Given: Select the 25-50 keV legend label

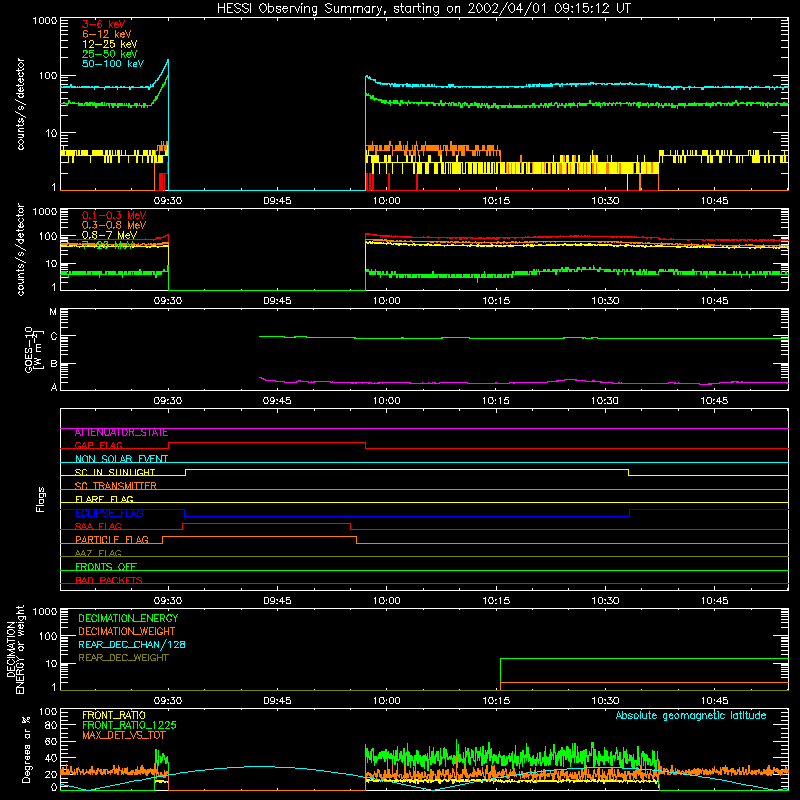Looking at the screenshot, I should (x=109, y=54).
